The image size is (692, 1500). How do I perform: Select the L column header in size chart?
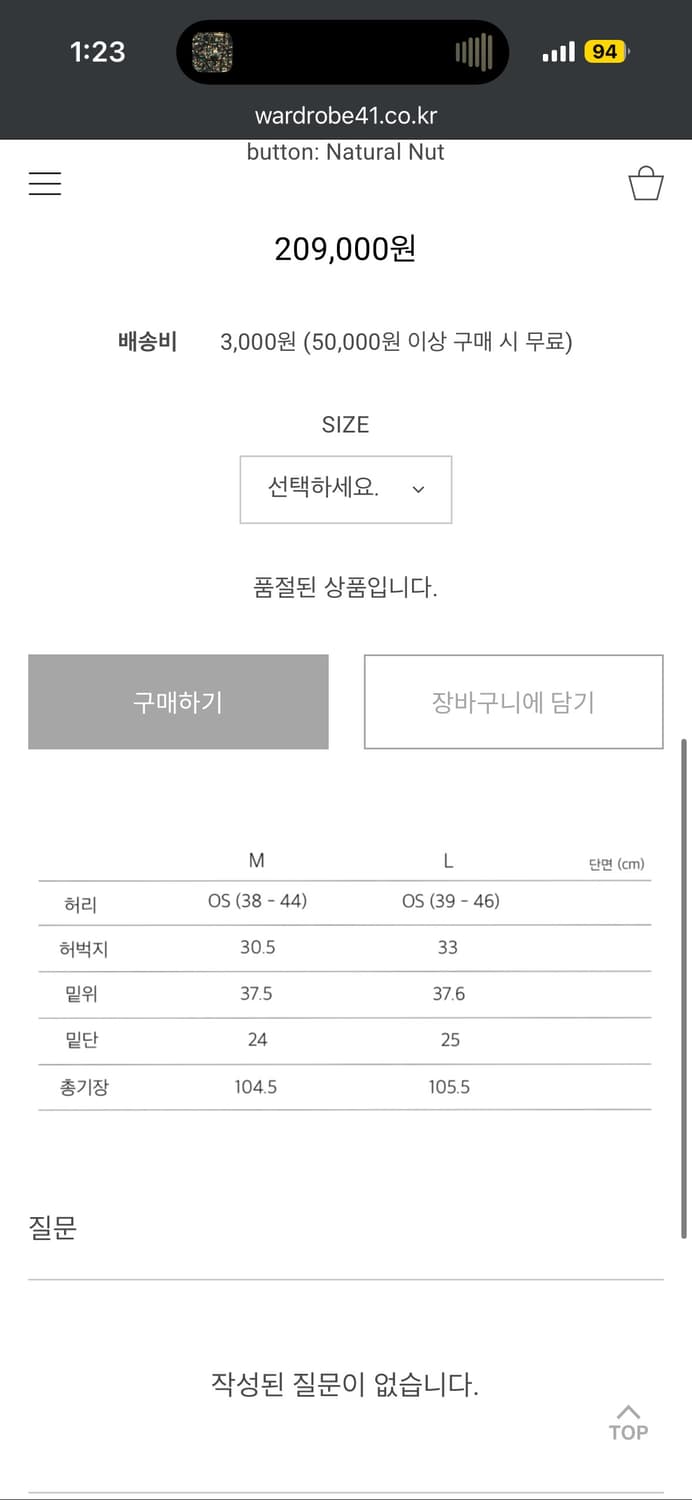pos(448,860)
